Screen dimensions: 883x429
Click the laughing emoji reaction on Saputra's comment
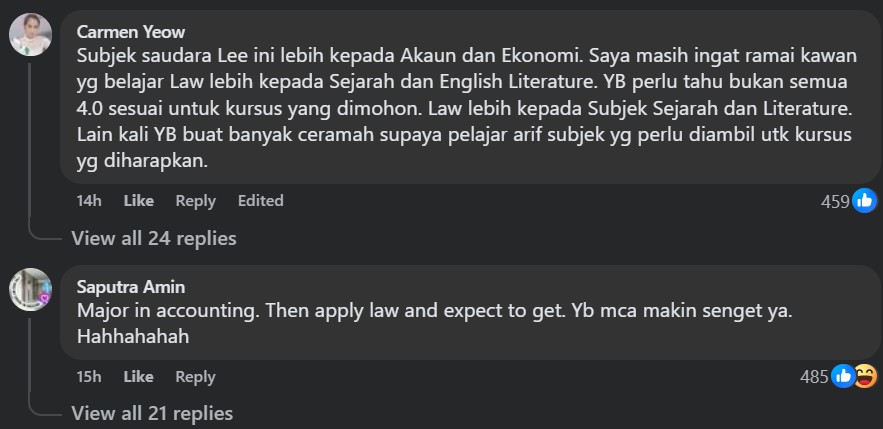866,376
